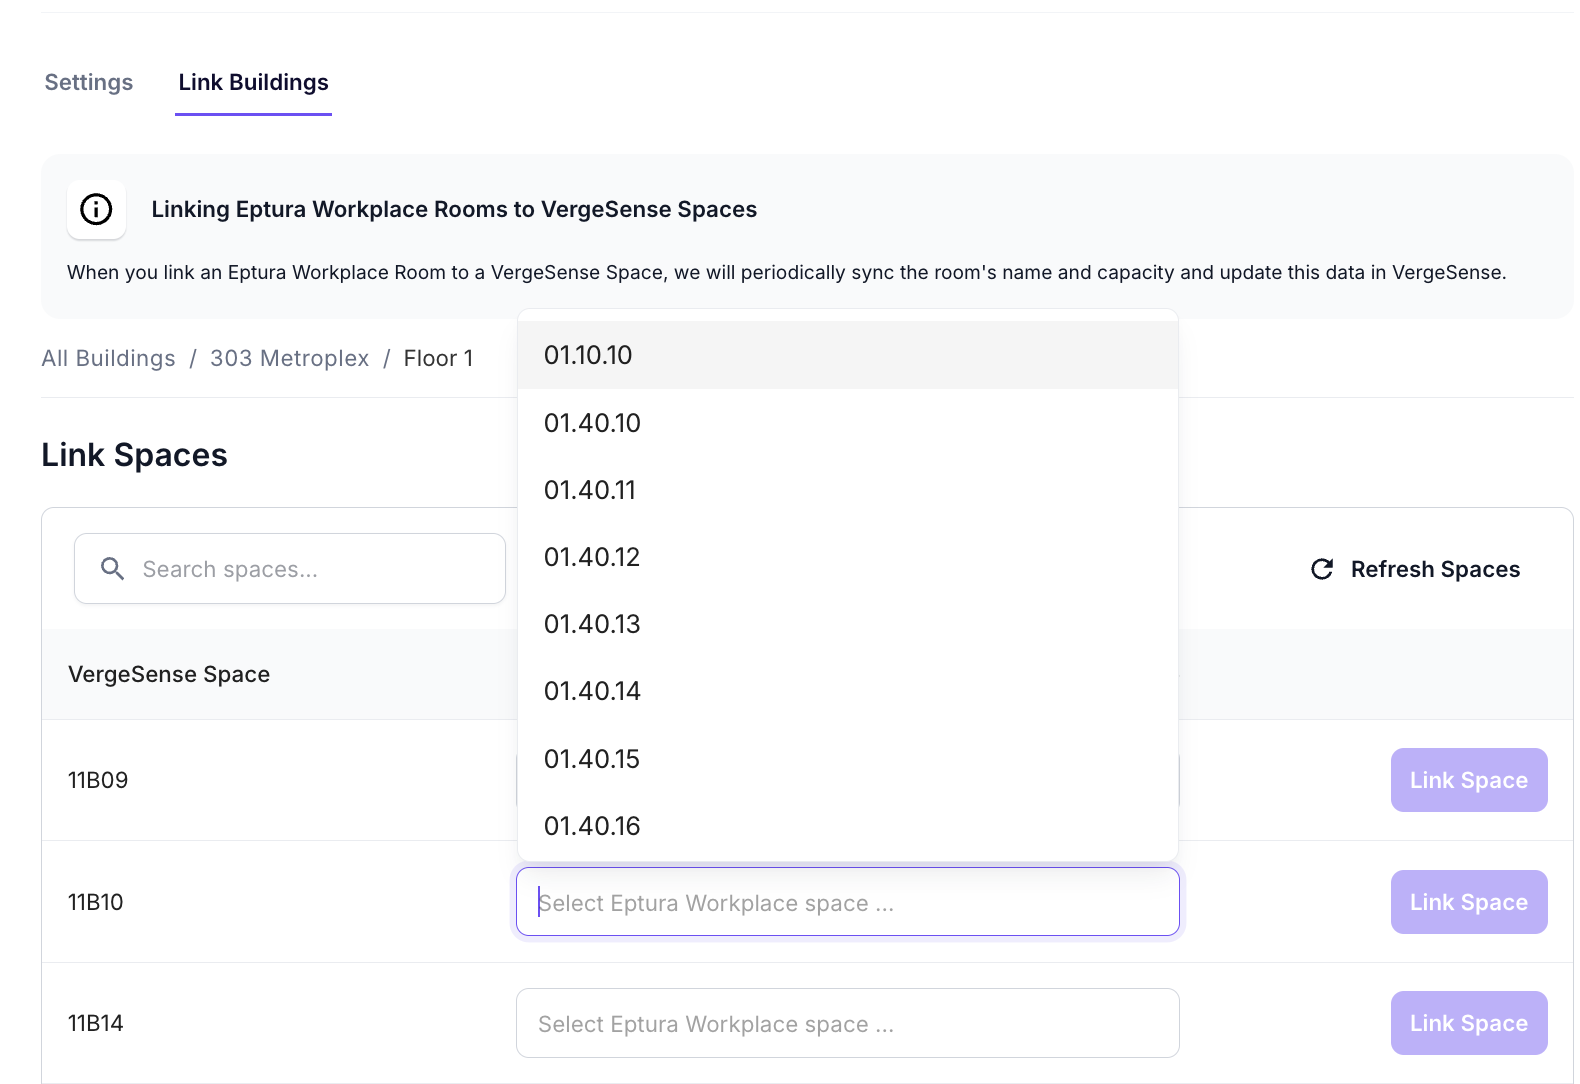Open the 11B14 Eptura Workplace space dropdown
The image size is (1580, 1084).
tap(848, 1023)
